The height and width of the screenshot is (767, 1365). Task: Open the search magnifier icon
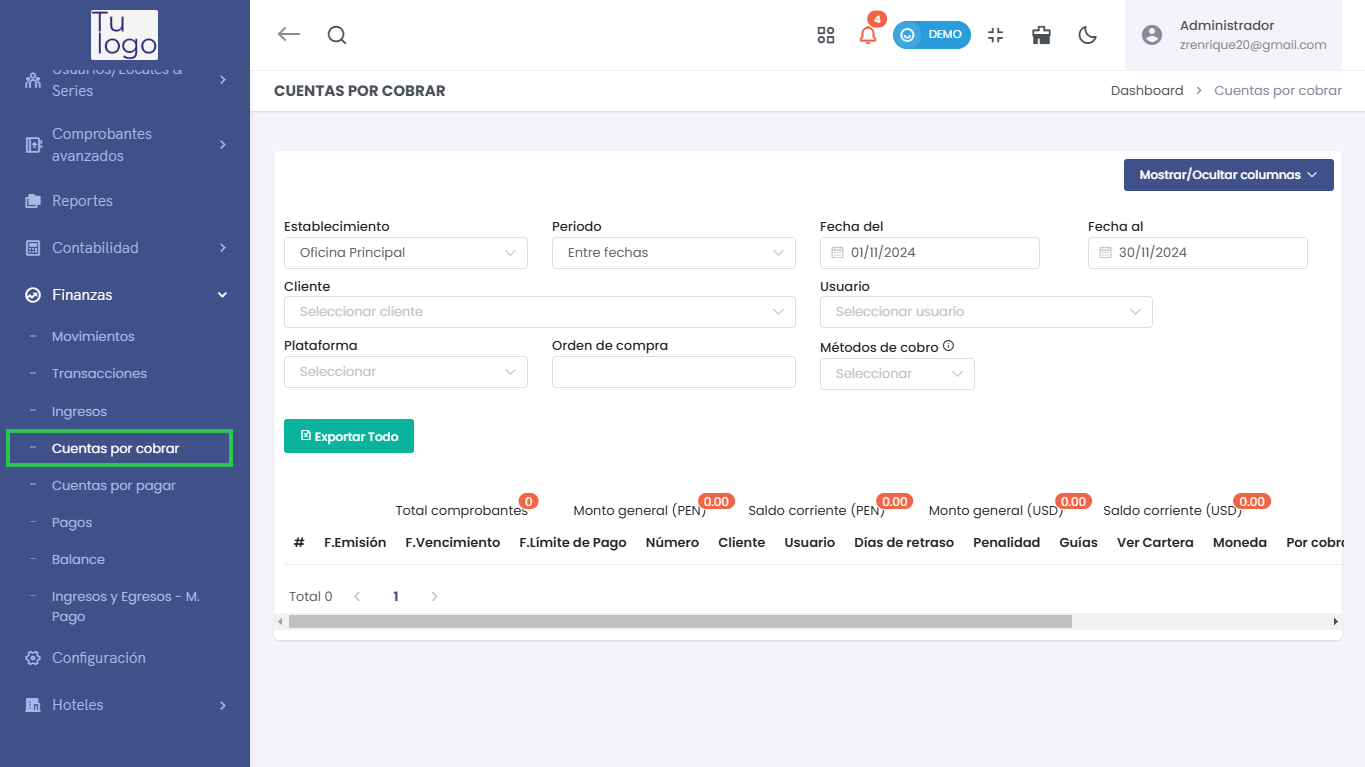(337, 35)
